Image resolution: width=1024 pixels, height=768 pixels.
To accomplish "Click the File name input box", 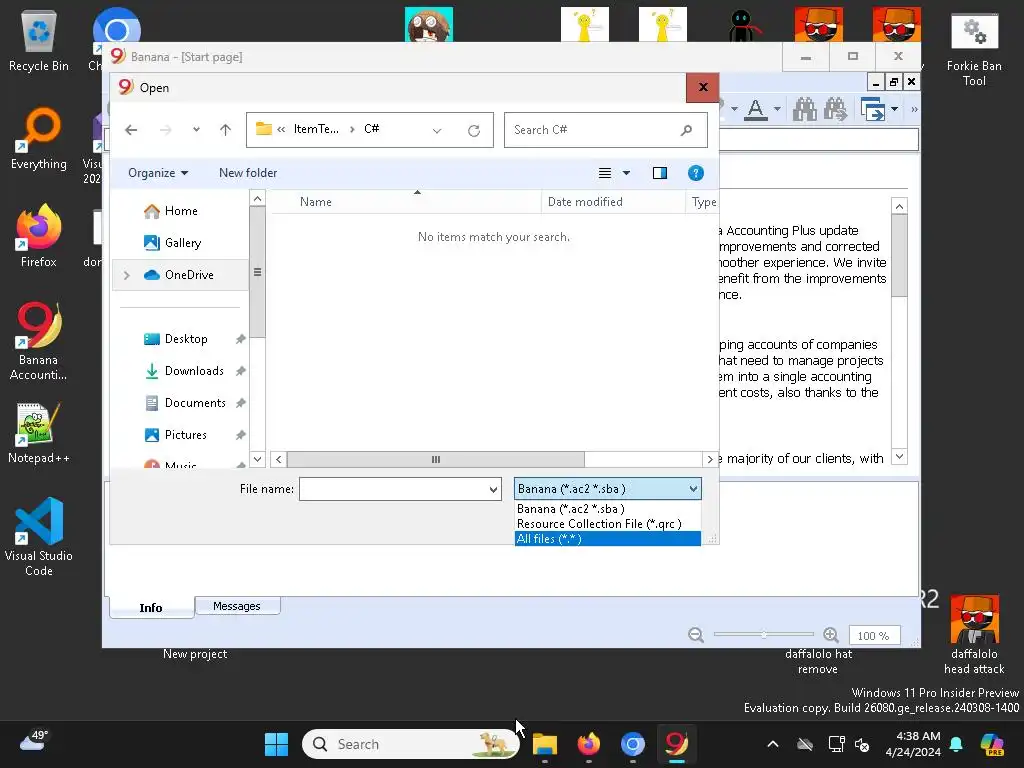I will click(394, 489).
